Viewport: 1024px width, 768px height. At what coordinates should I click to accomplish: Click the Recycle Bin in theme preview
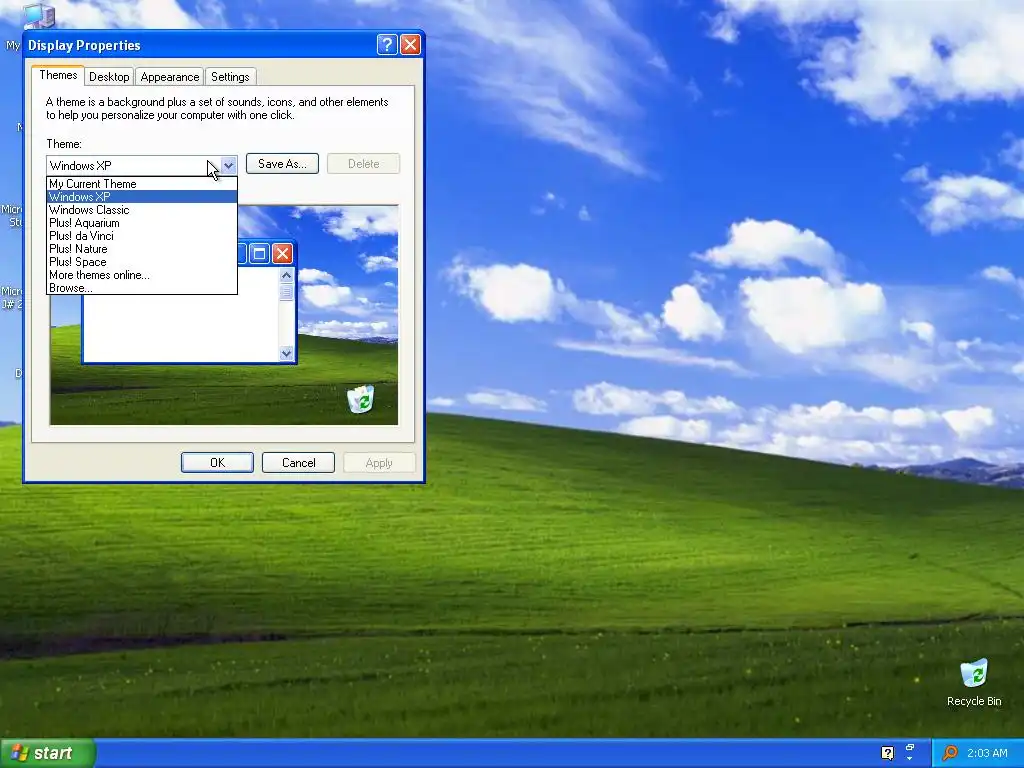pos(360,398)
